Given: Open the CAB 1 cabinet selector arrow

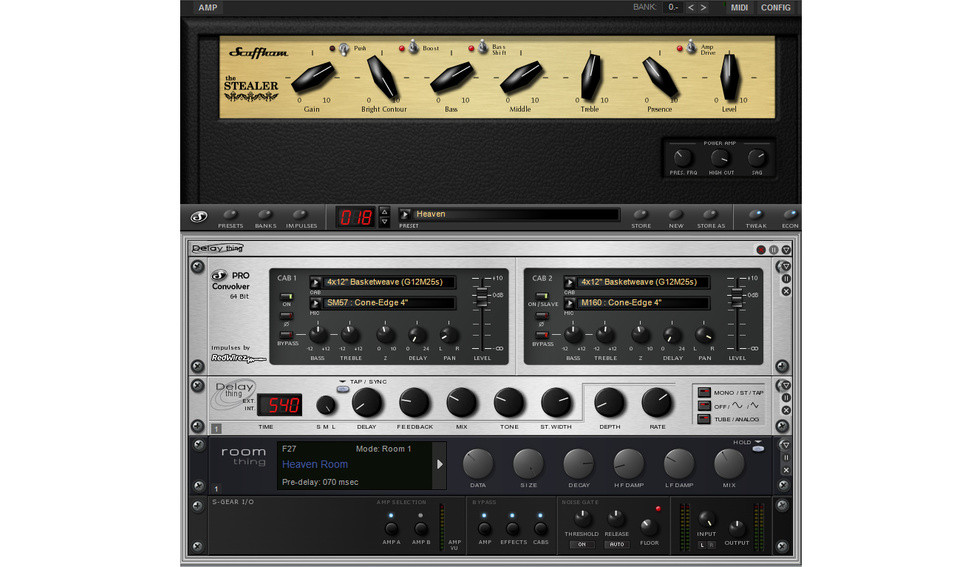Looking at the screenshot, I should 316,283.
